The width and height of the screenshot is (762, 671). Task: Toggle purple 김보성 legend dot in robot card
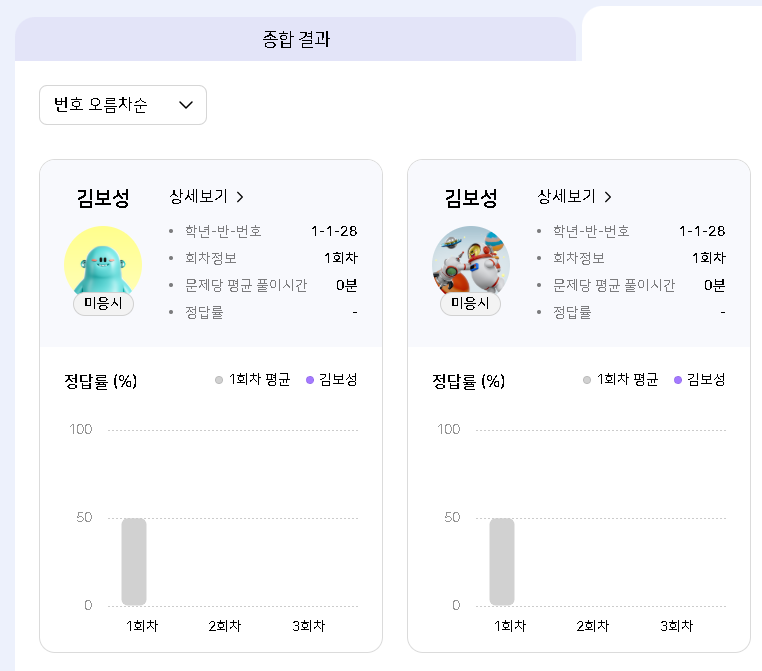click(x=678, y=380)
